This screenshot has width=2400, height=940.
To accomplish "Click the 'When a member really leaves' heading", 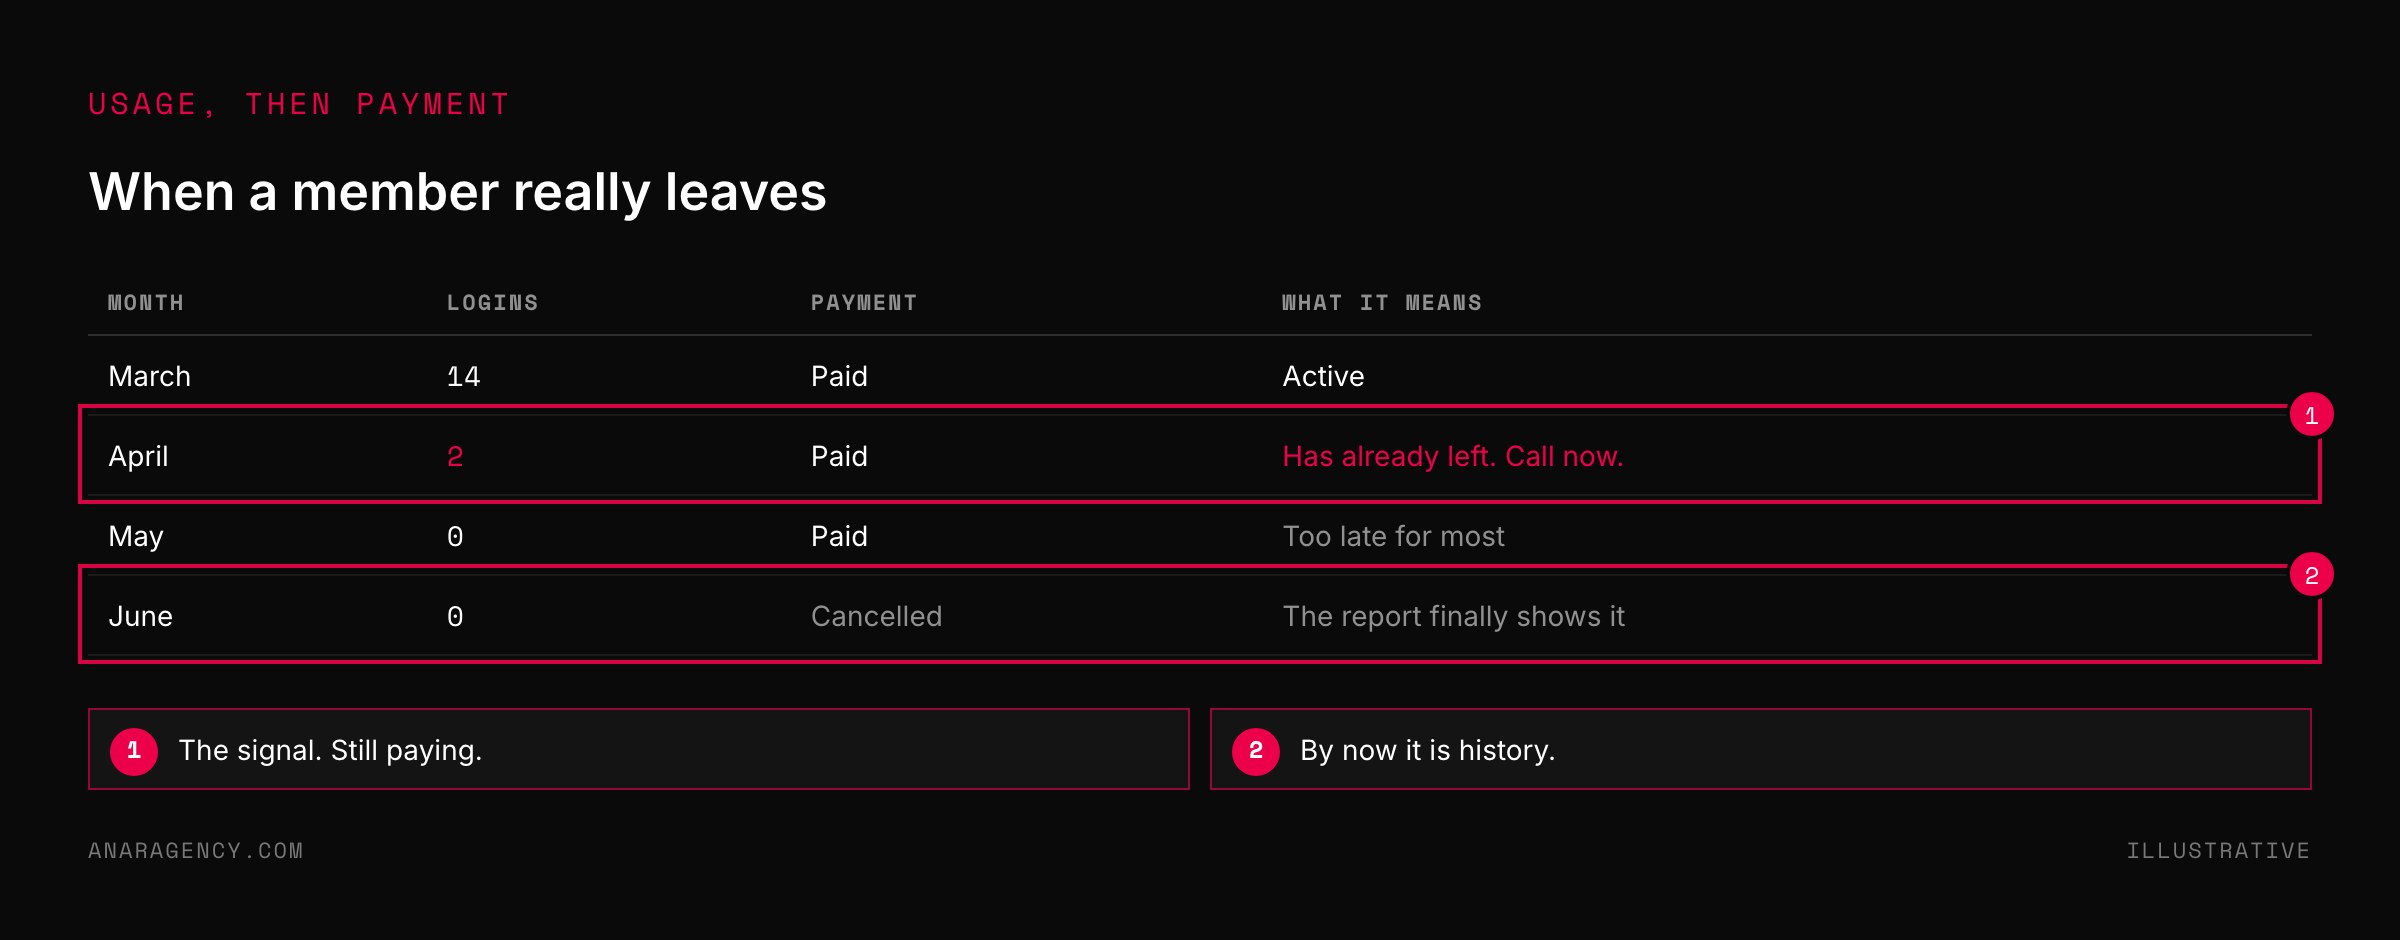I will tap(458, 192).
